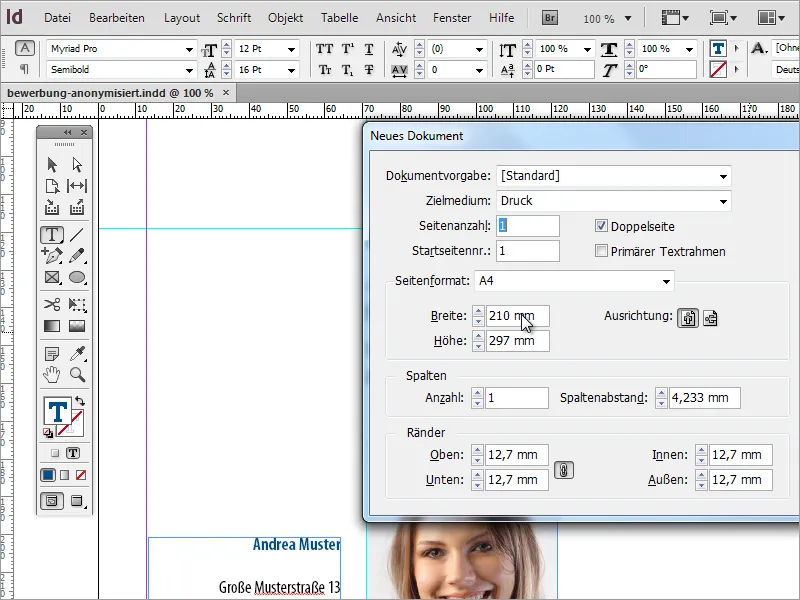This screenshot has height=600, width=800.
Task: Open vertical scale 100 % dropdown
Action: [587, 49]
